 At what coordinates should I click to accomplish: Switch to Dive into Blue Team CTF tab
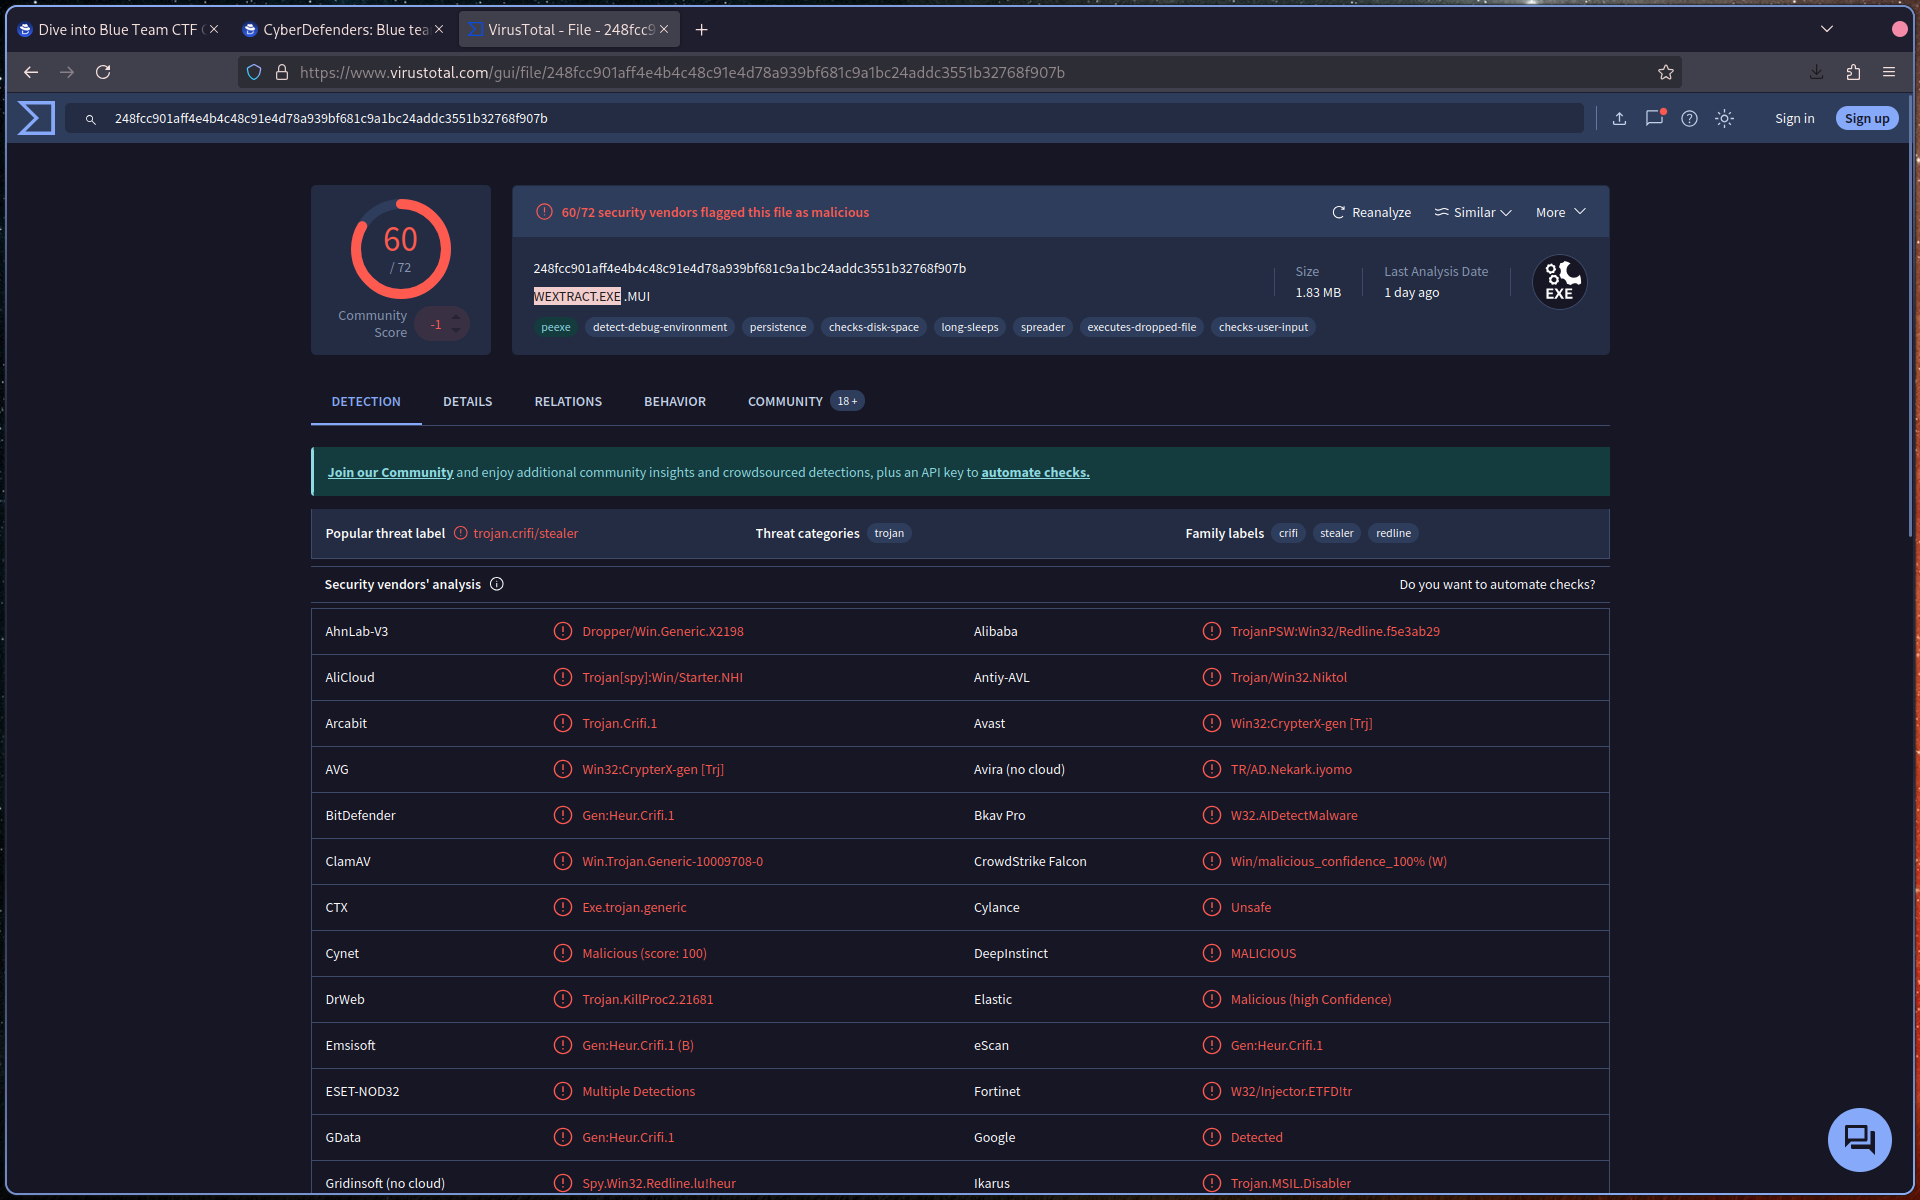coord(118,30)
